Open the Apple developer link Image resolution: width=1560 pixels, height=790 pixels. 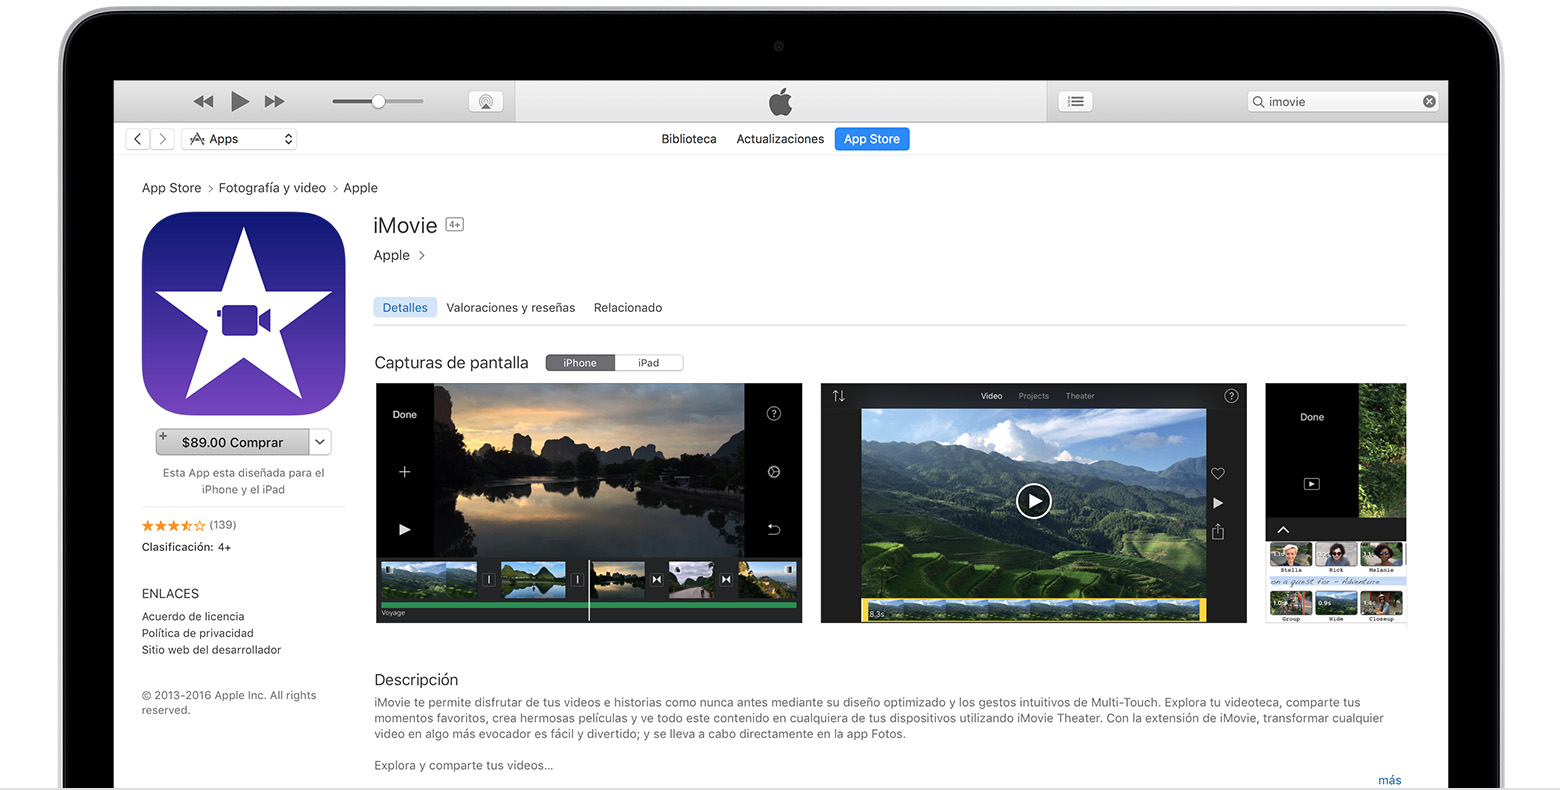click(x=399, y=255)
